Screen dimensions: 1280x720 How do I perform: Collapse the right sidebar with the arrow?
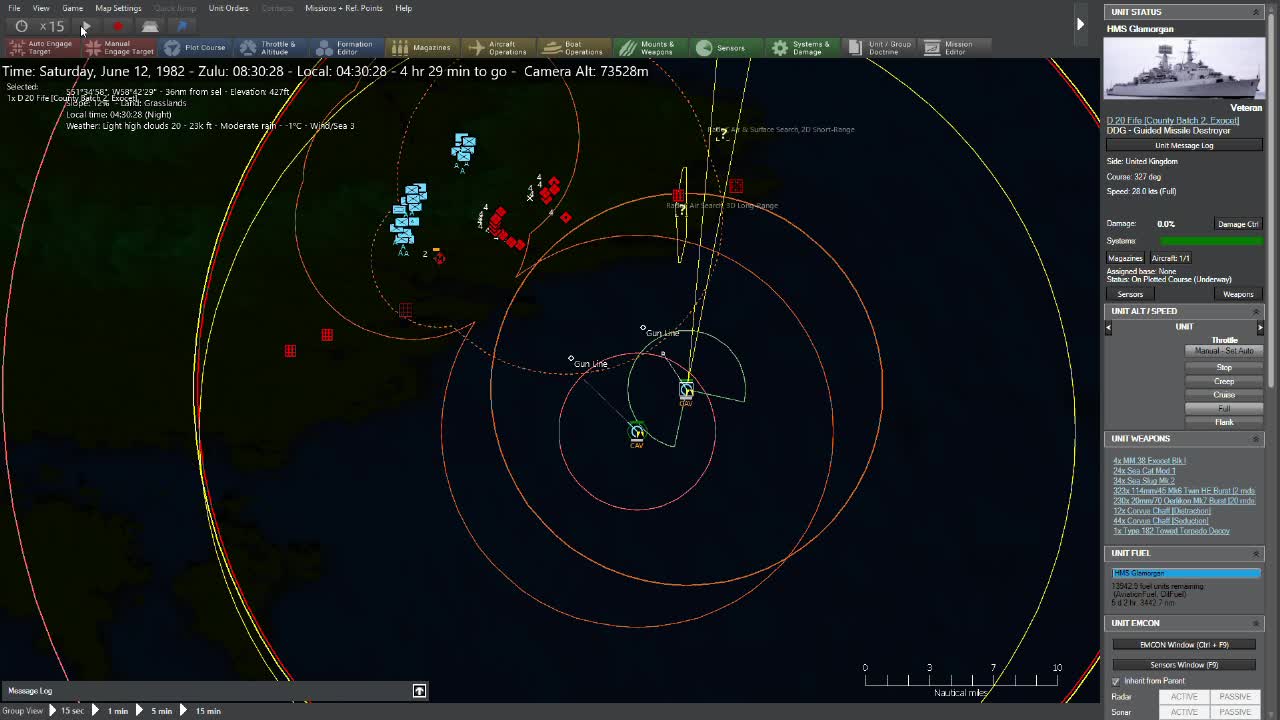1080,23
